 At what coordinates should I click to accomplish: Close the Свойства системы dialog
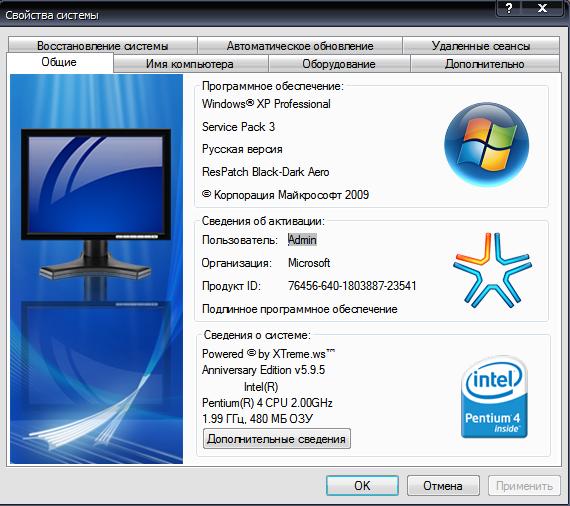coord(542,8)
